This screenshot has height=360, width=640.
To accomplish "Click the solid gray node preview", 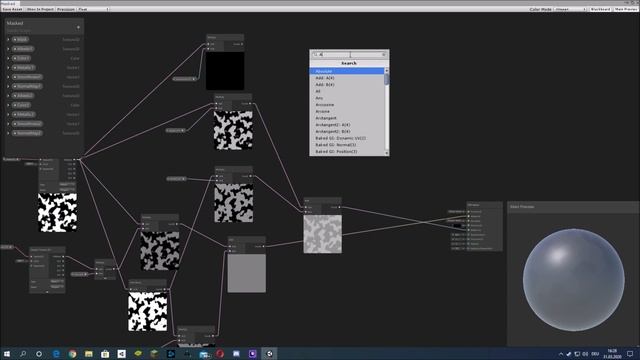I will point(247,273).
